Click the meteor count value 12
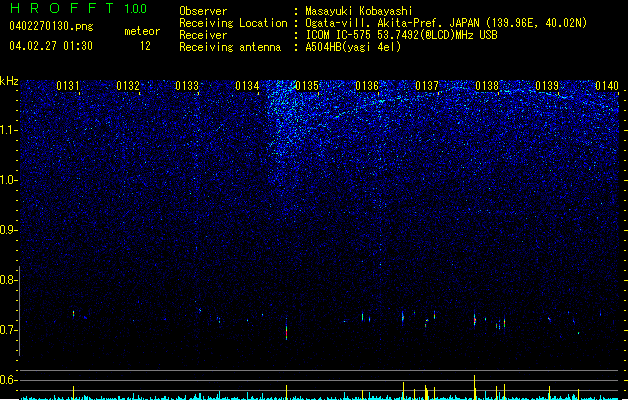Viewport: 629px width, 400px height. pyautogui.click(x=145, y=46)
